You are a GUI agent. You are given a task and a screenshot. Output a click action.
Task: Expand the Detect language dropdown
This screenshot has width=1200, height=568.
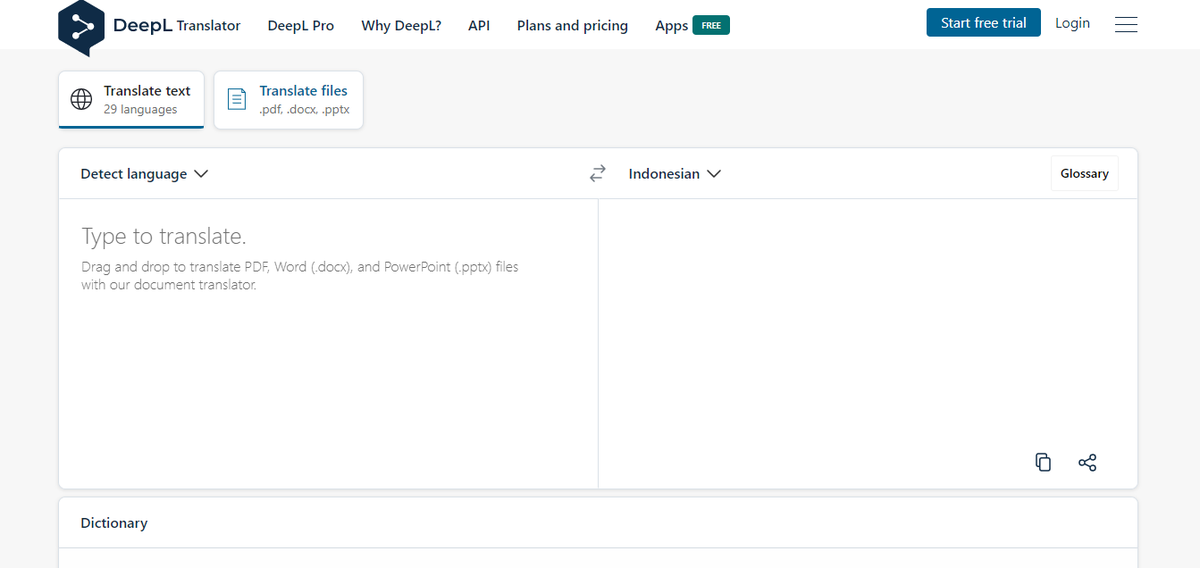pyautogui.click(x=144, y=174)
